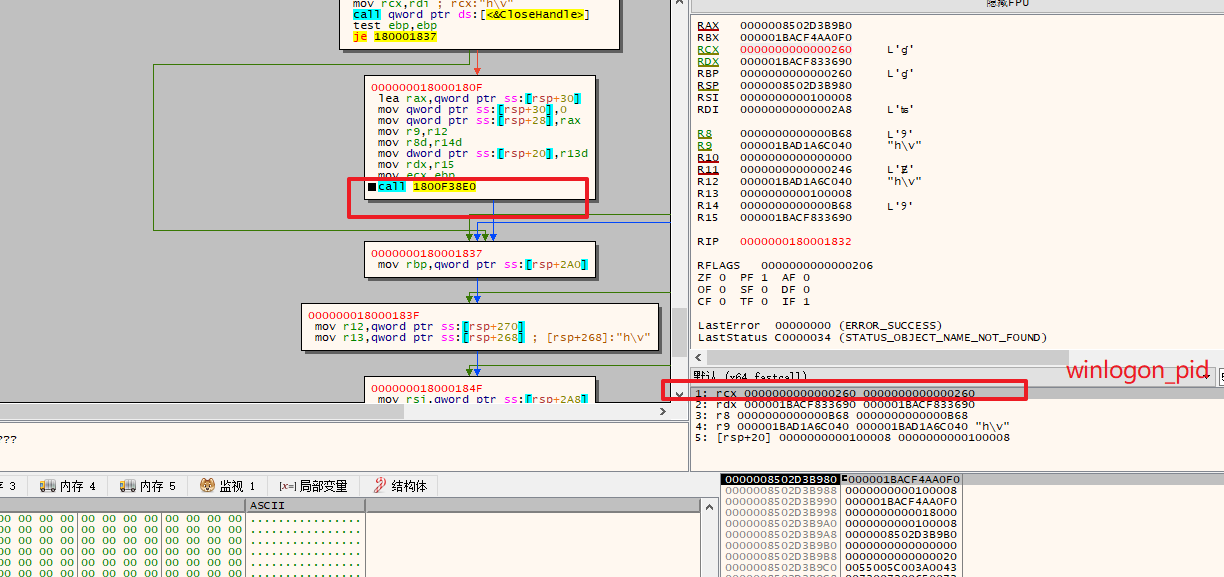Viewport: 1224px width, 577px height.
Task: Open the 监视 1 watch tab
Action: 227,486
